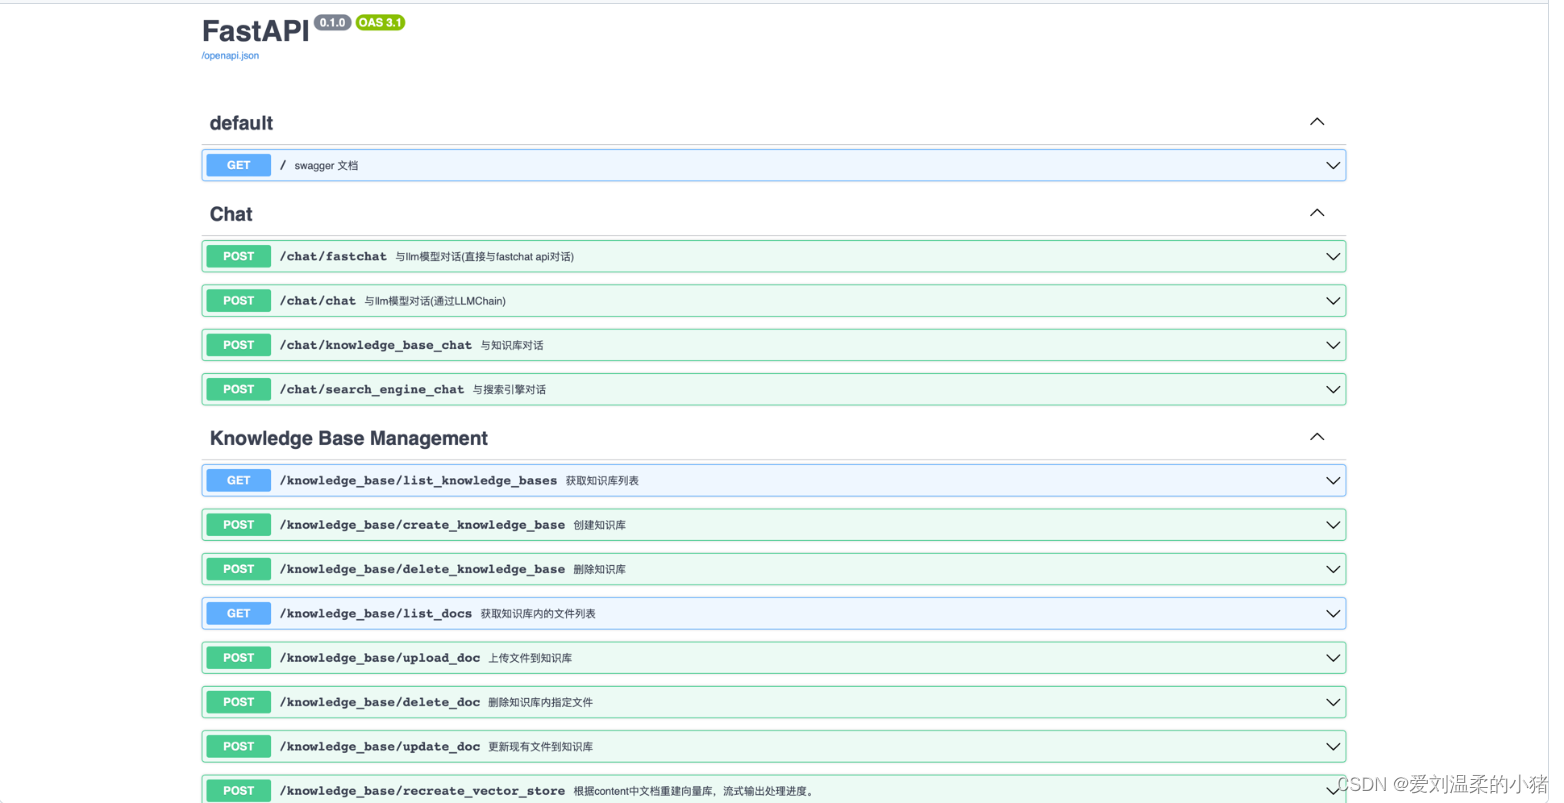Image resolution: width=1564 pixels, height=803 pixels.
Task: Click the FastAPI title
Action: [256, 31]
